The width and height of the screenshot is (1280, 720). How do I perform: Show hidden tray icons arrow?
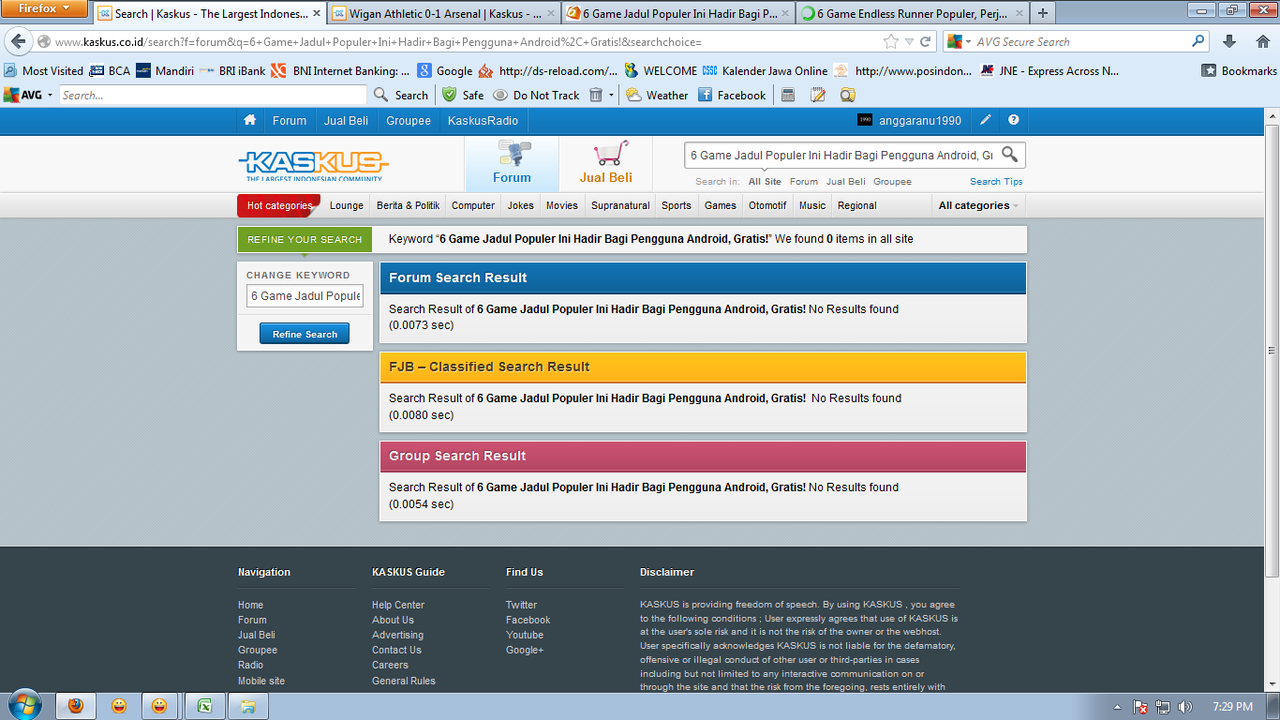point(1118,707)
